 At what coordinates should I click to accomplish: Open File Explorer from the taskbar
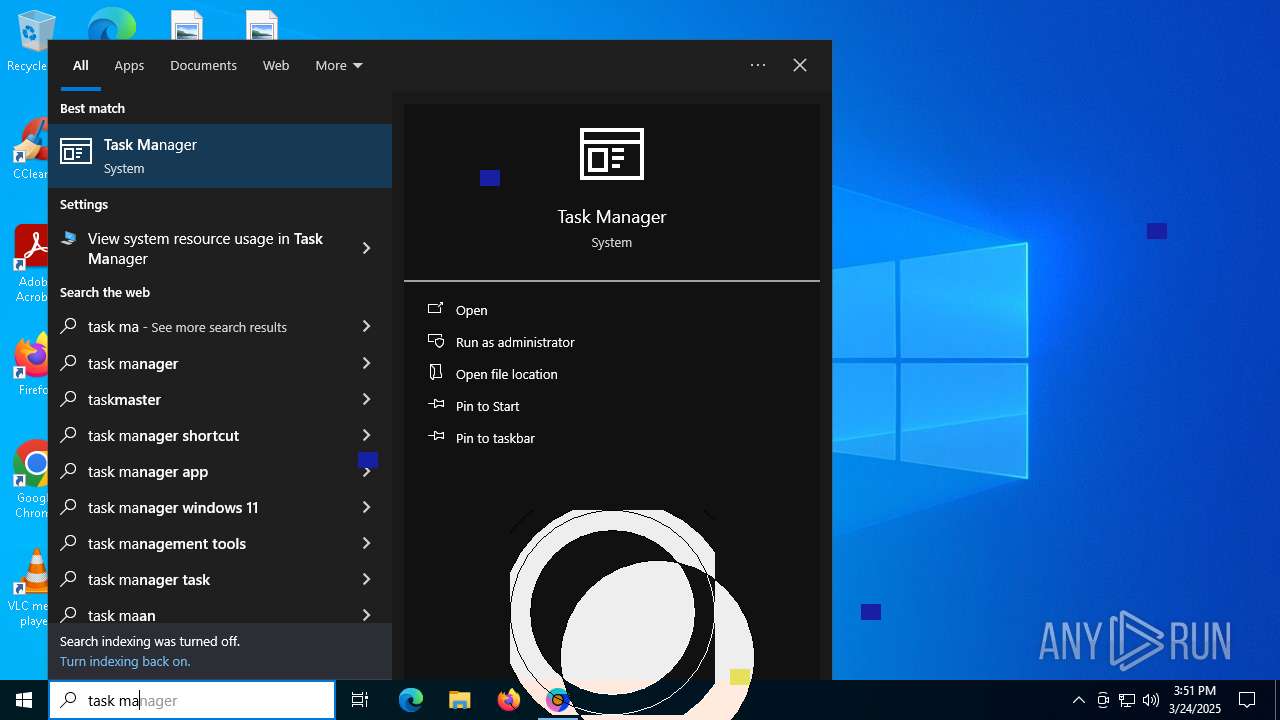point(459,700)
